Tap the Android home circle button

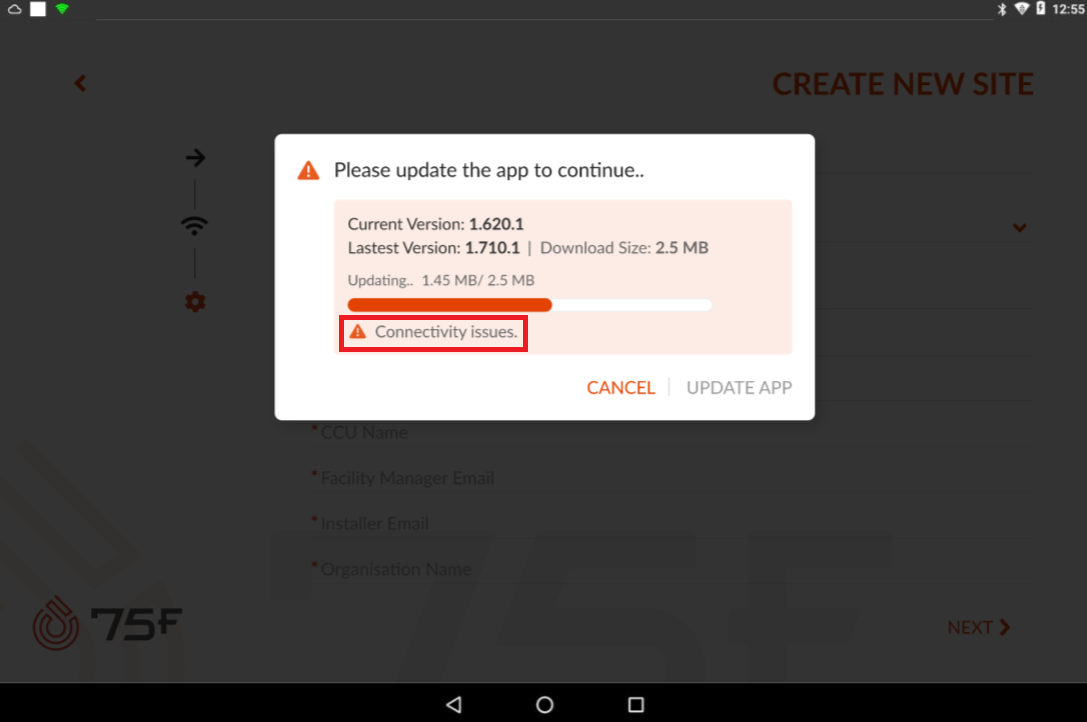(545, 705)
